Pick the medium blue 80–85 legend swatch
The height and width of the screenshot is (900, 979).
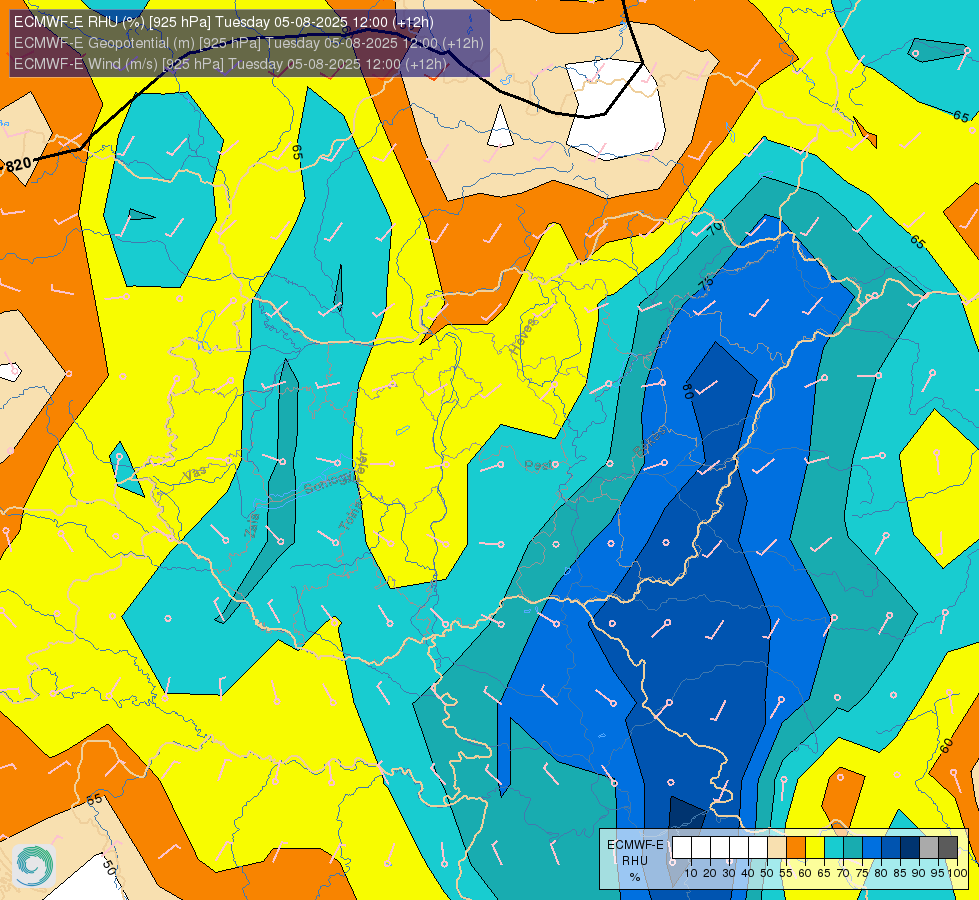point(891,848)
